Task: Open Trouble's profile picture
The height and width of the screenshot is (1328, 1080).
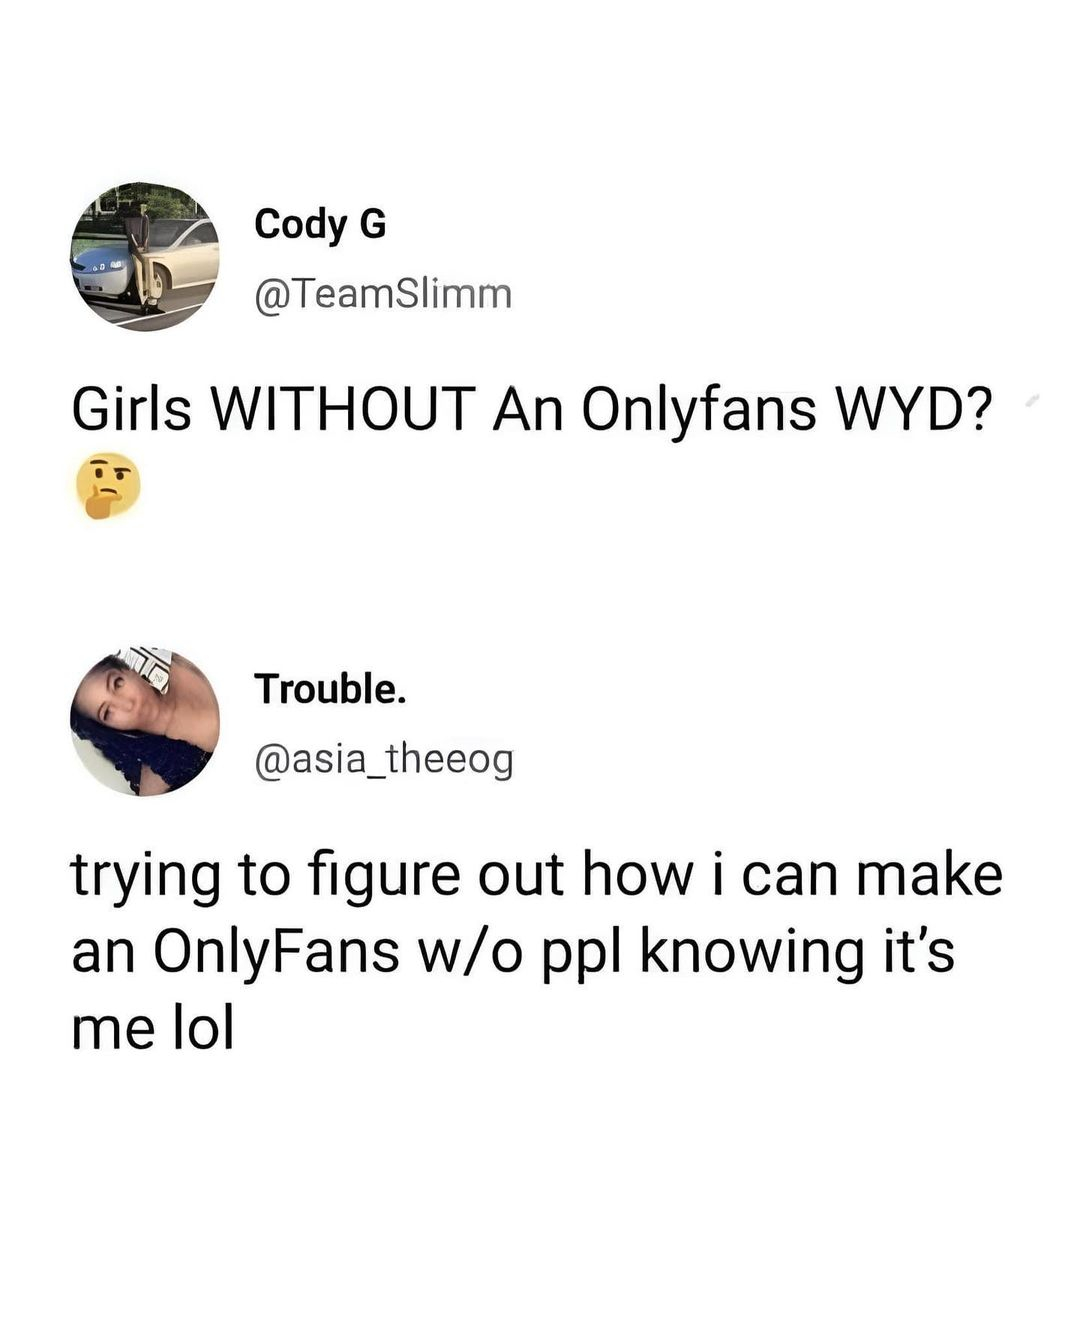Action: tap(145, 721)
